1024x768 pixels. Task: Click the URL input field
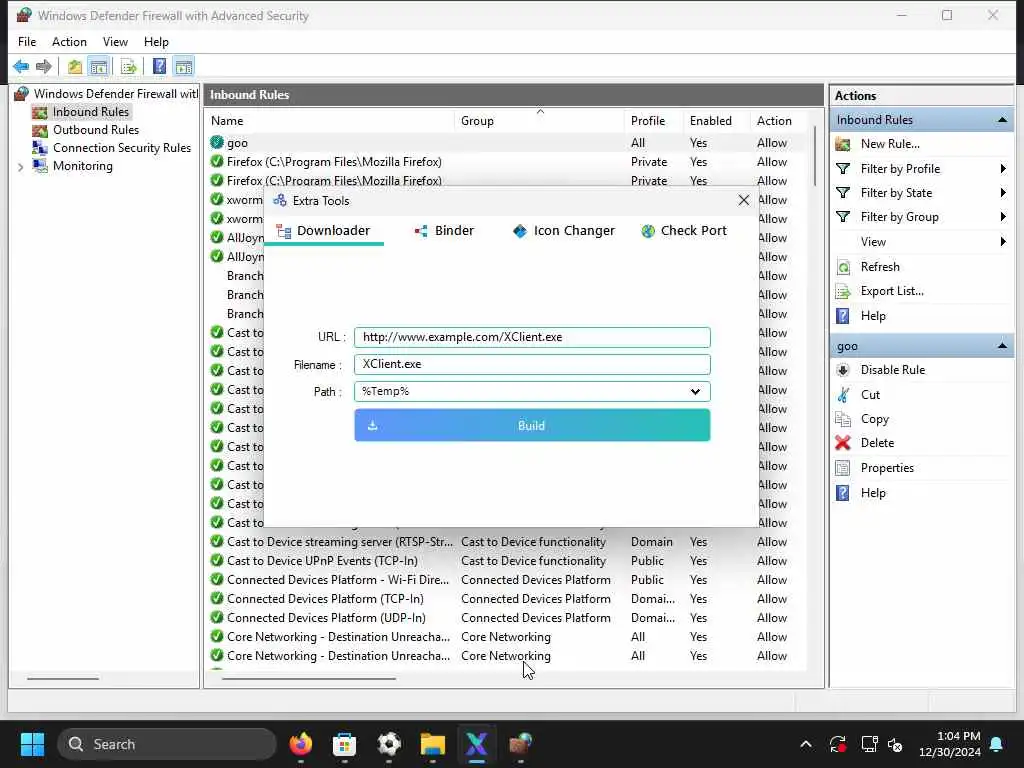point(532,337)
